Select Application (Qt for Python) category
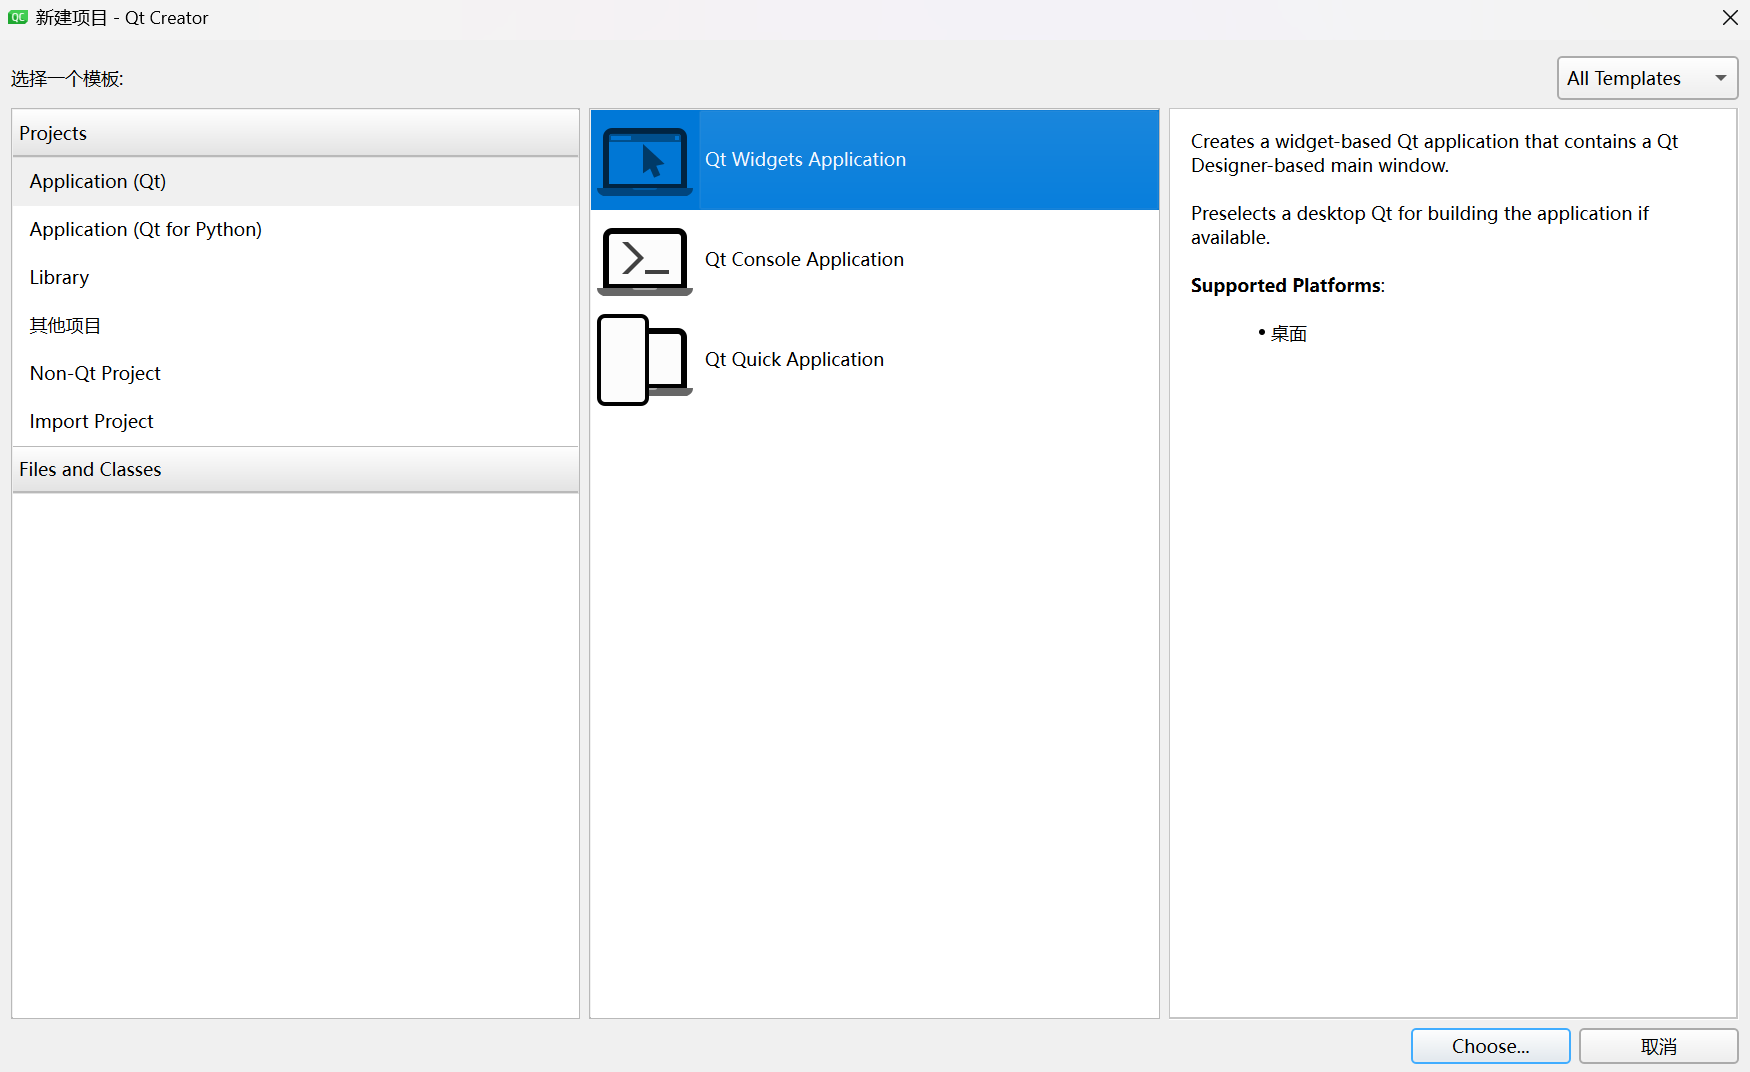This screenshot has width=1750, height=1072. 296,229
